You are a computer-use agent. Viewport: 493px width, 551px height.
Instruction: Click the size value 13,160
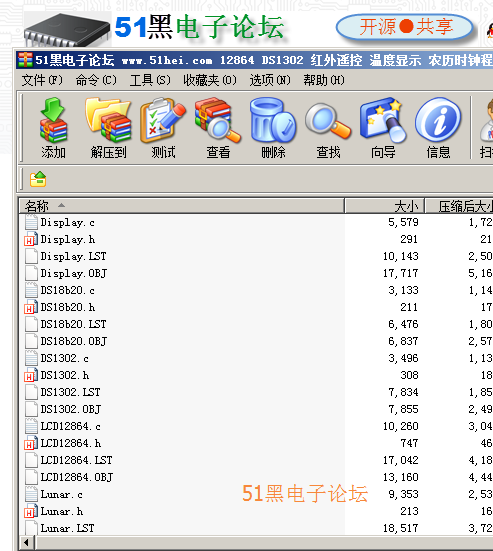401,477
